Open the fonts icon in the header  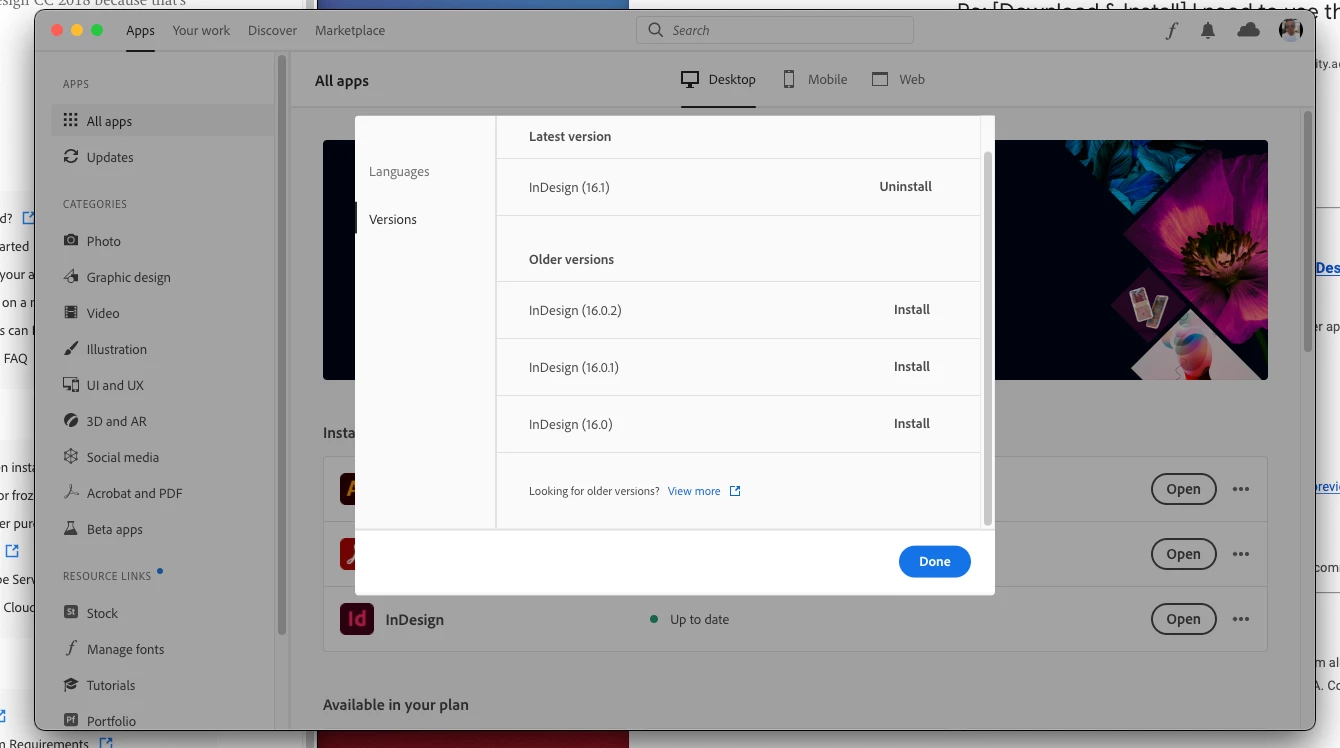(x=1171, y=30)
